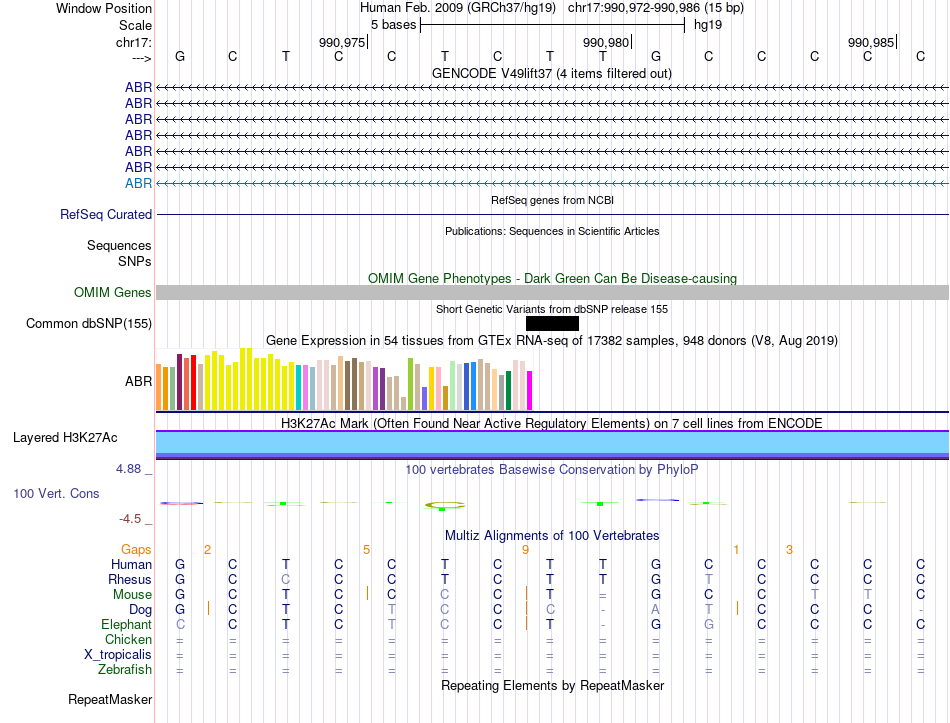Image resolution: width=950 pixels, height=723 pixels.
Task: Click the magenta last bar in GTEx chart
Action: point(530,391)
